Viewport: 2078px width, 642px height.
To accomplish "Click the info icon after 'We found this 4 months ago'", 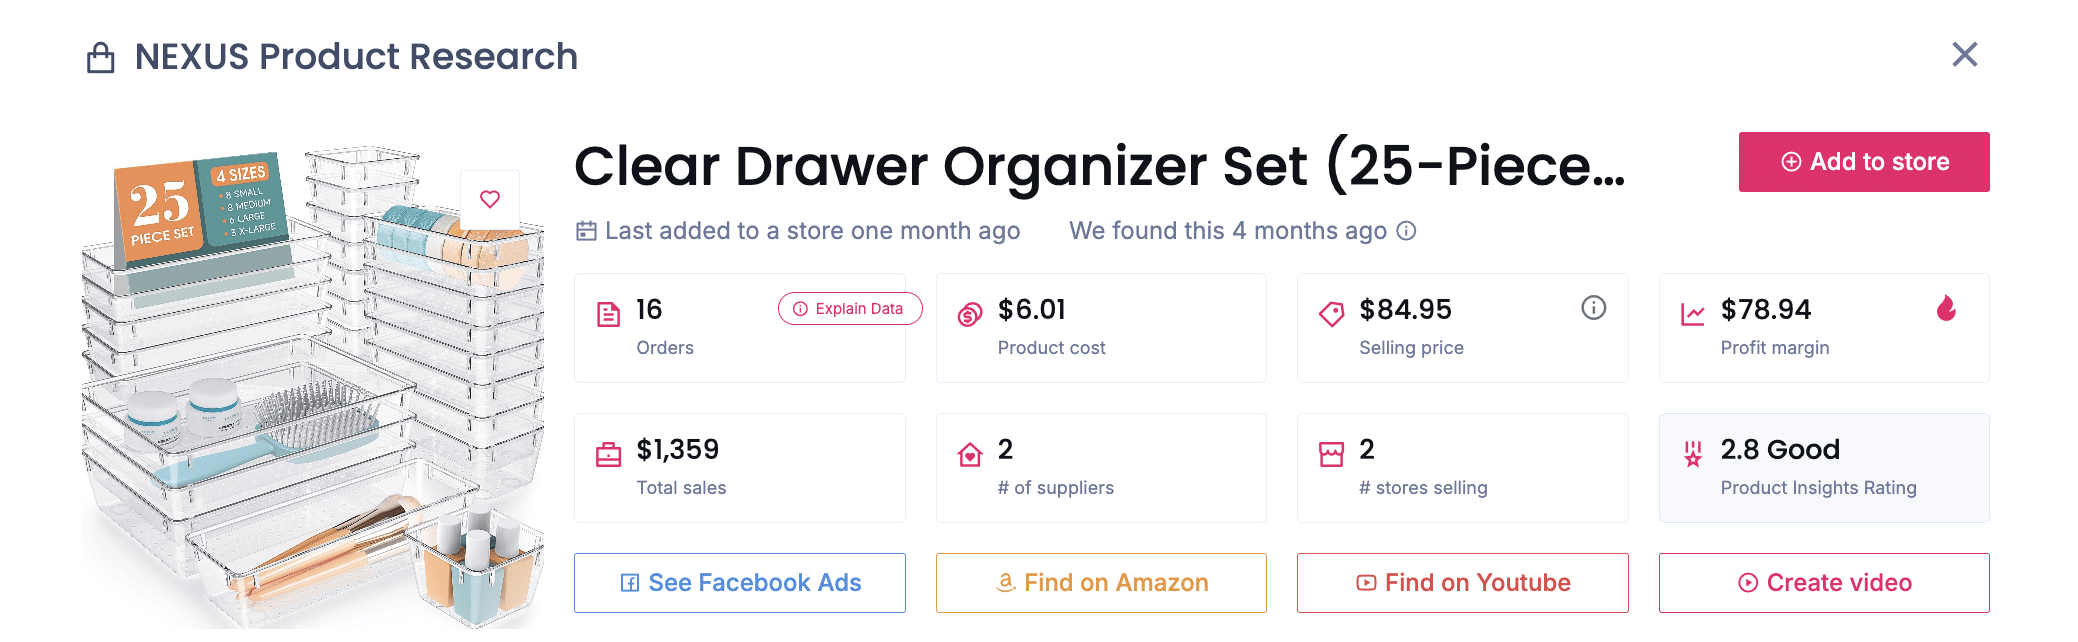I will pyautogui.click(x=1408, y=231).
